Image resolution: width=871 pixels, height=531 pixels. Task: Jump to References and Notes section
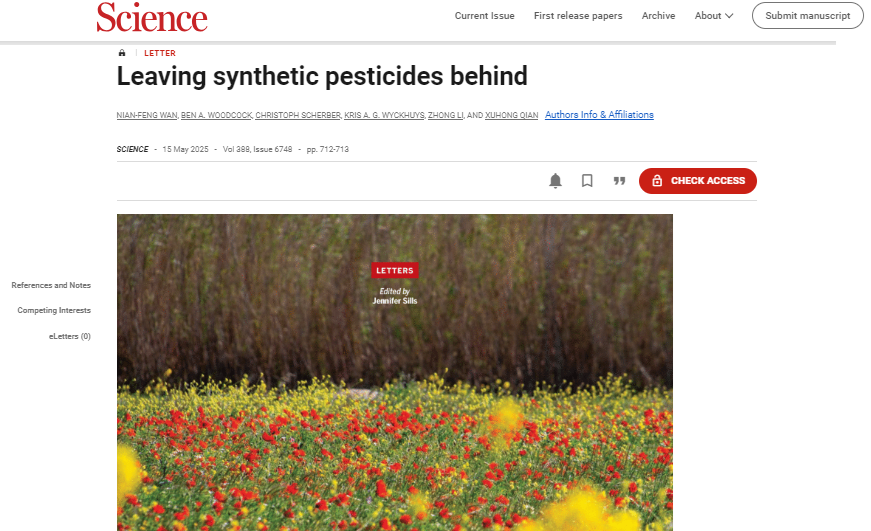(x=51, y=285)
